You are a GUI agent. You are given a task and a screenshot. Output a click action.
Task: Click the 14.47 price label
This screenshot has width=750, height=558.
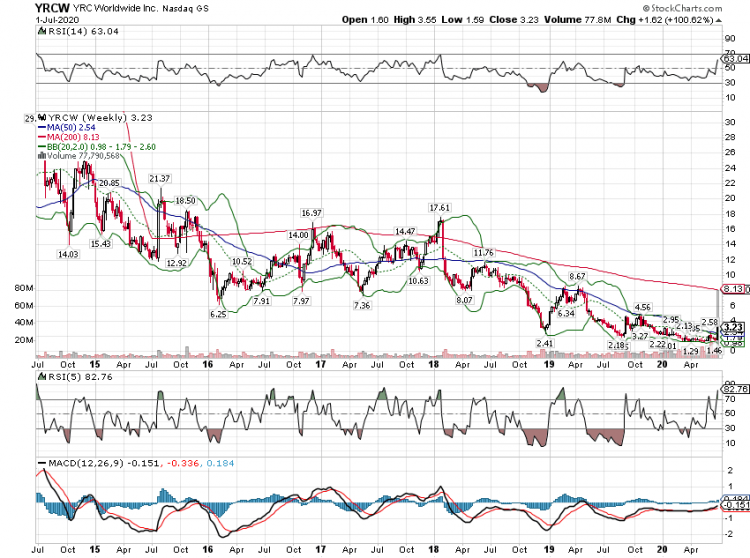click(405, 231)
